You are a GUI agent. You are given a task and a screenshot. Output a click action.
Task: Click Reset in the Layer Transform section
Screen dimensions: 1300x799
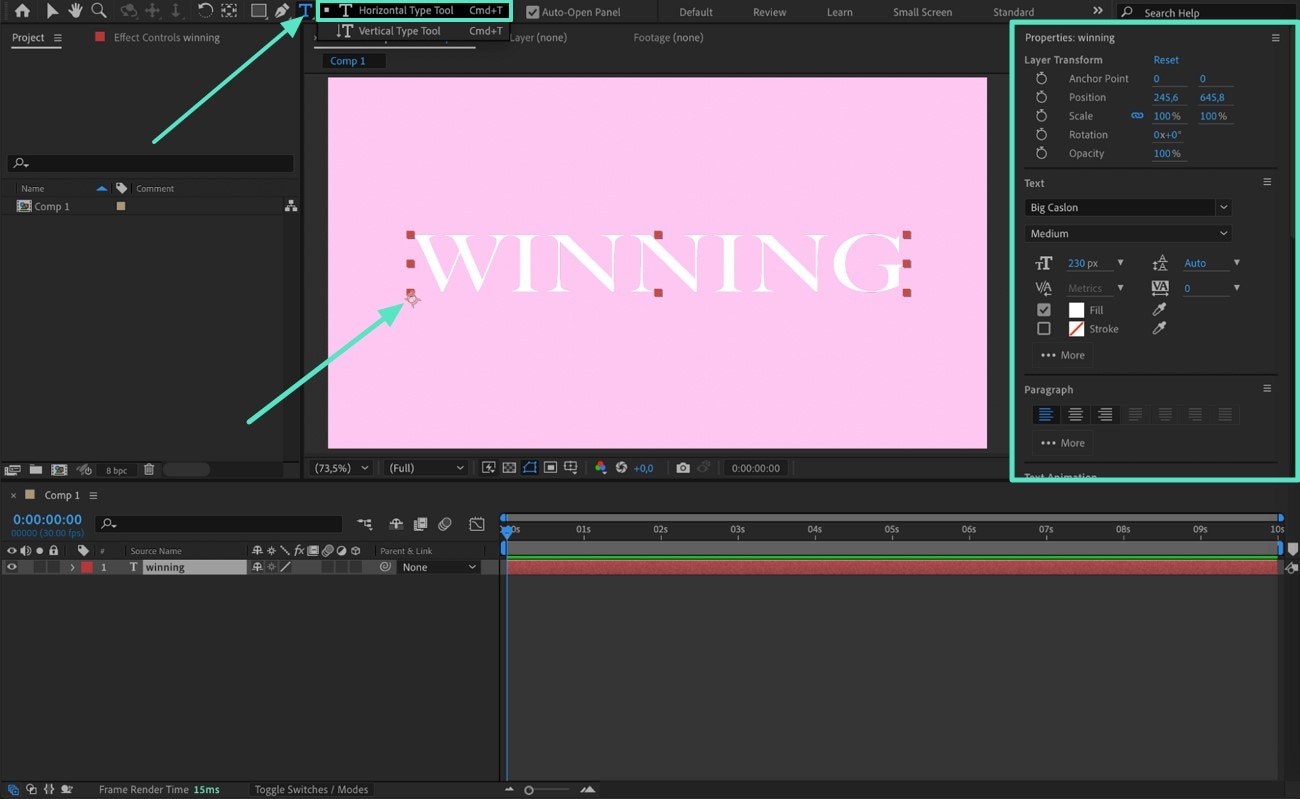1166,59
